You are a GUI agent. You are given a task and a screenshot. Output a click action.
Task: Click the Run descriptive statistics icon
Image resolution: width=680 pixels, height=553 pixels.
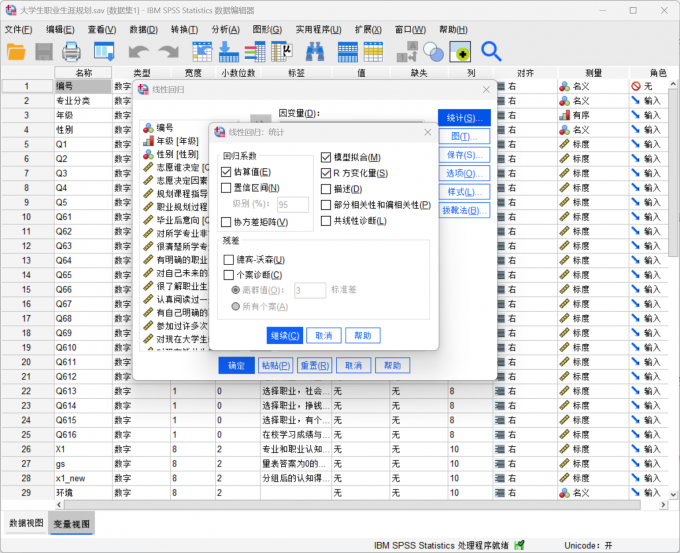[x=281, y=52]
